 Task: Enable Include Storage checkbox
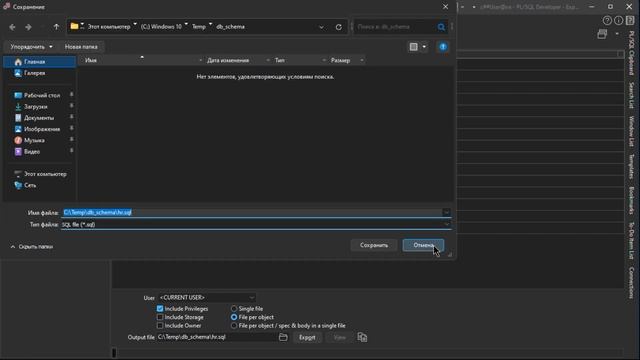[160, 317]
